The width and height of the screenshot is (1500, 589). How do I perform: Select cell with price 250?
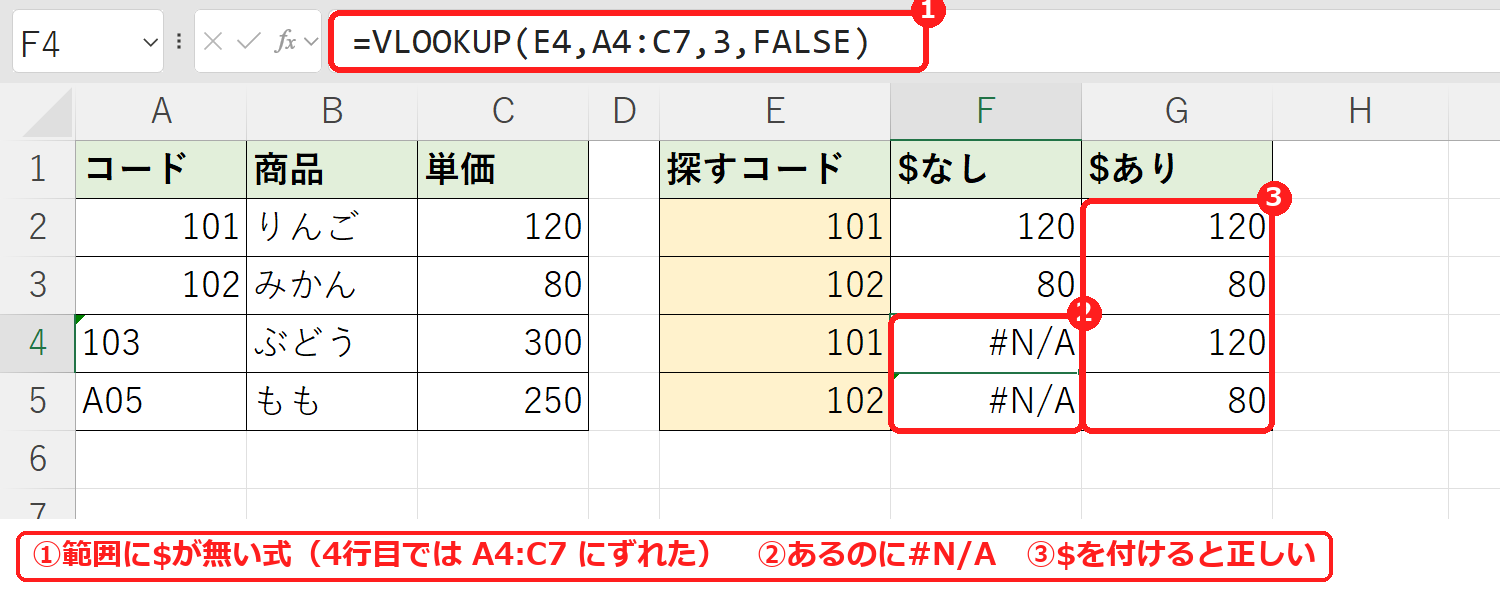[x=503, y=401]
